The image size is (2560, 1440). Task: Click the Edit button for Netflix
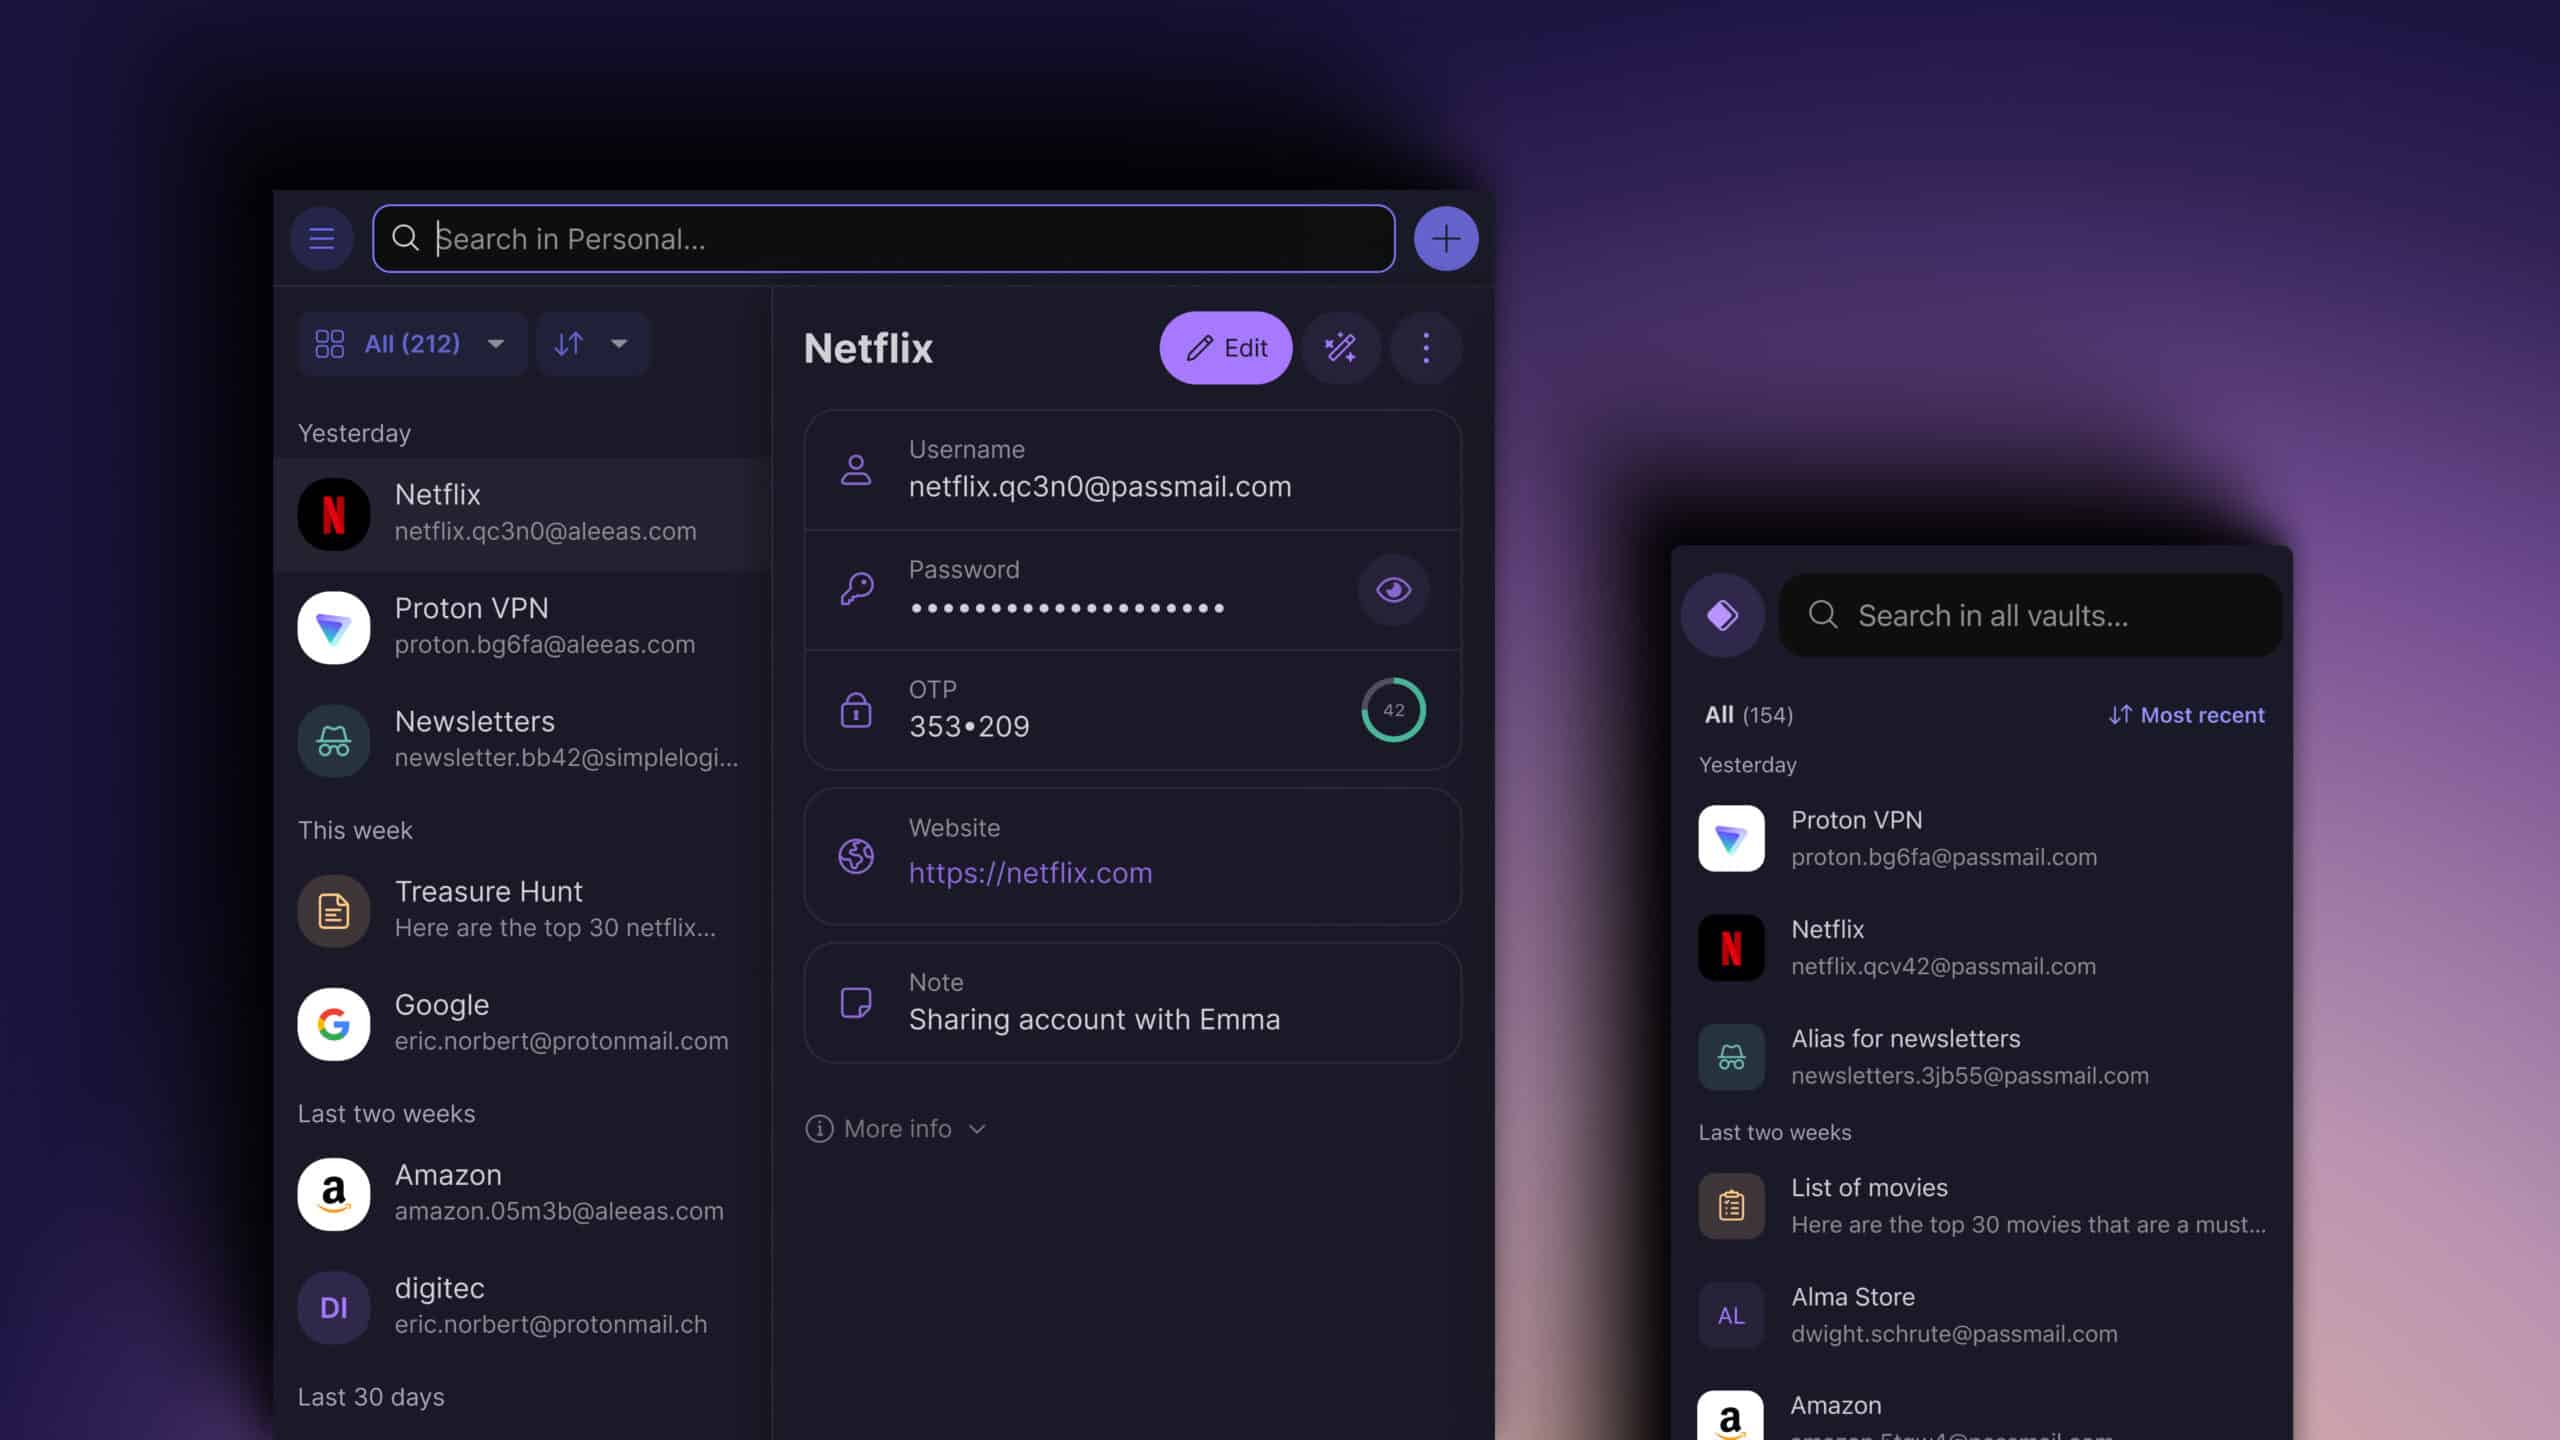(1225, 346)
